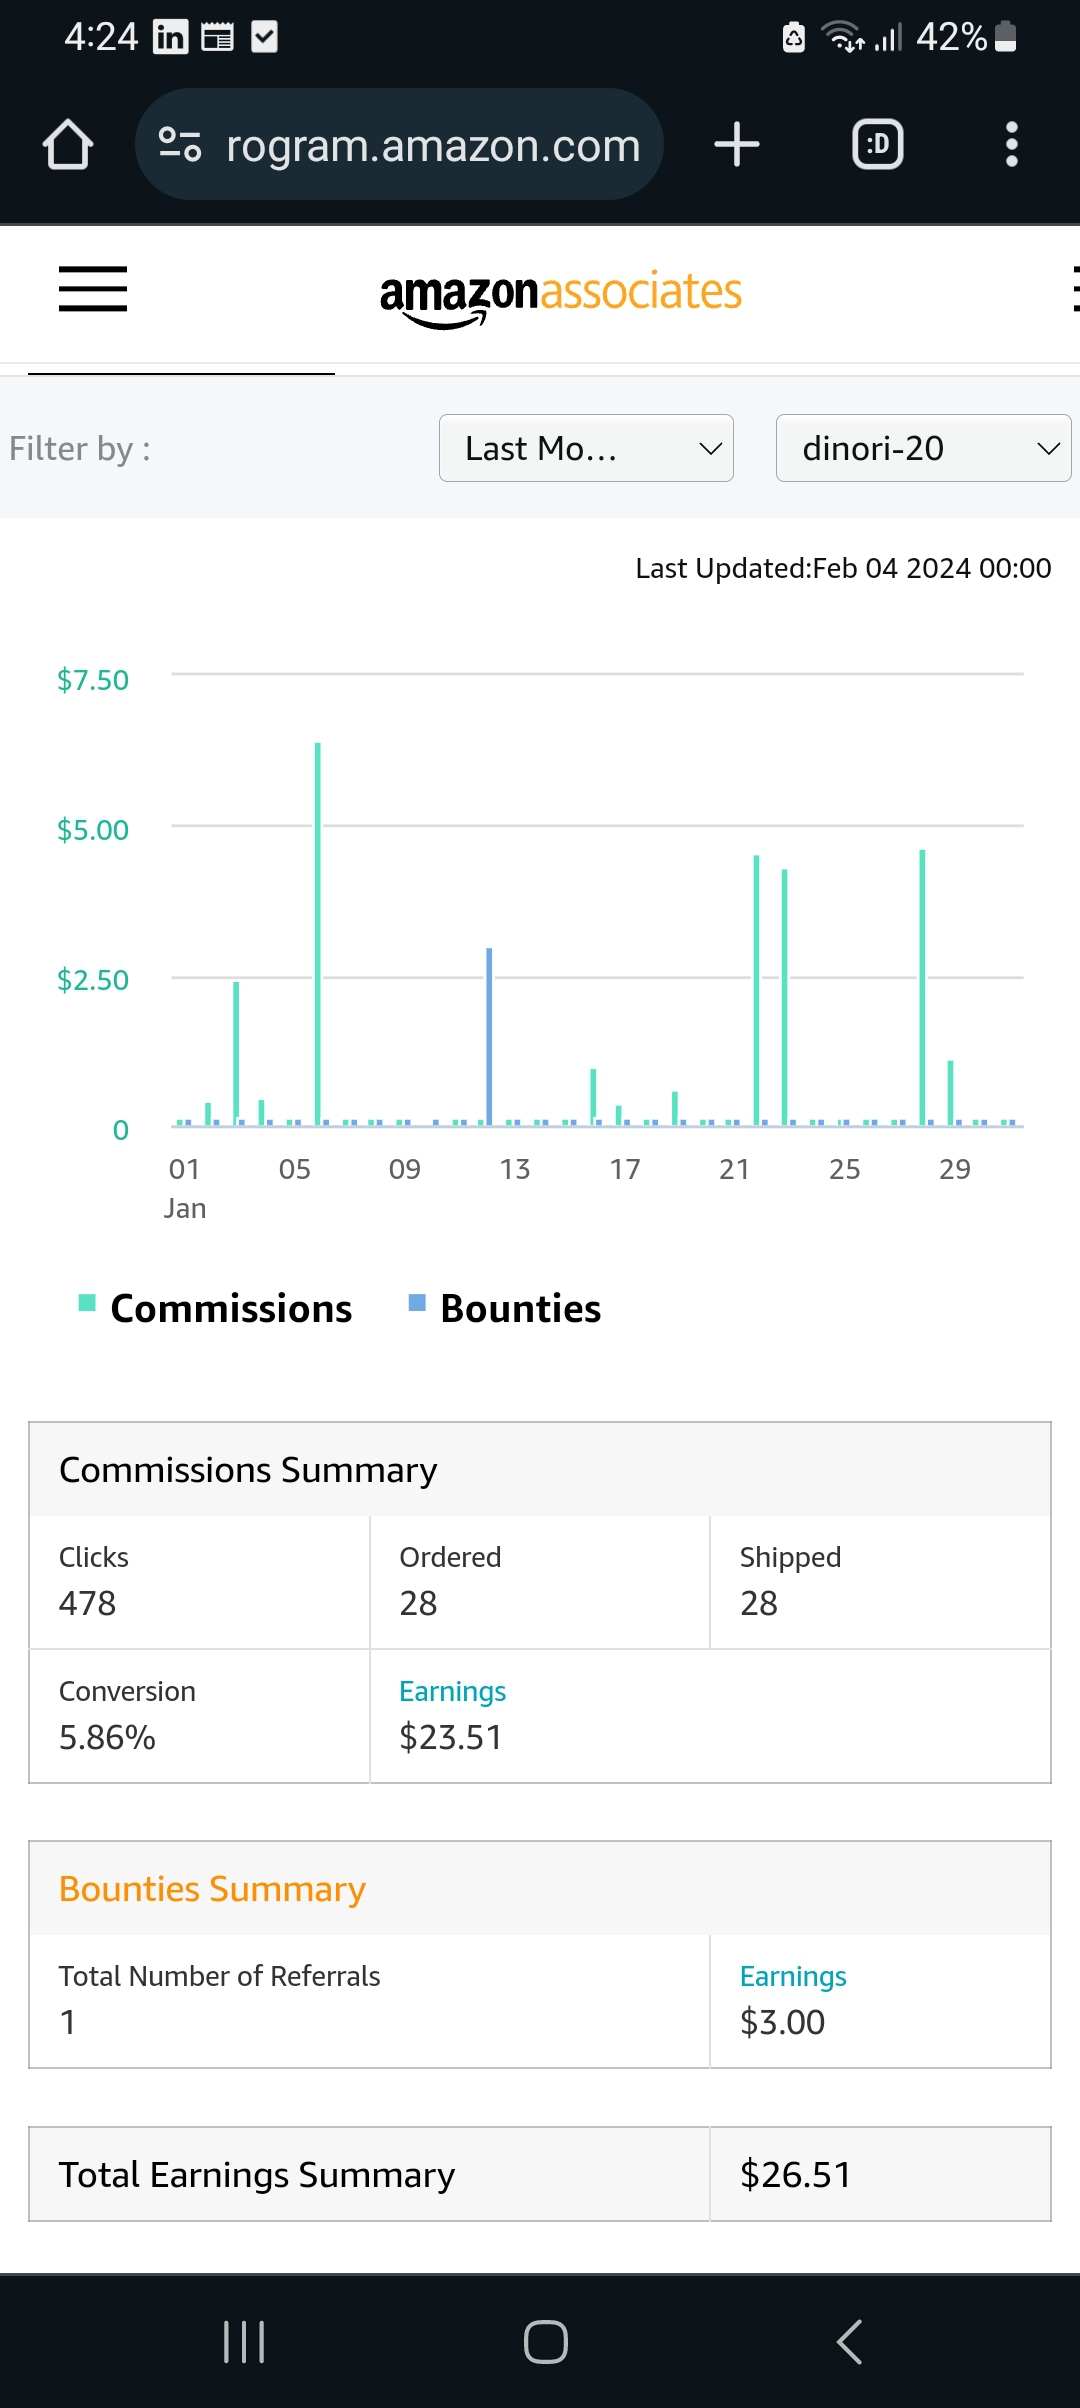This screenshot has height=2408, width=1080.
Task: Tap the $5.00 y-axis label
Action: tap(93, 830)
